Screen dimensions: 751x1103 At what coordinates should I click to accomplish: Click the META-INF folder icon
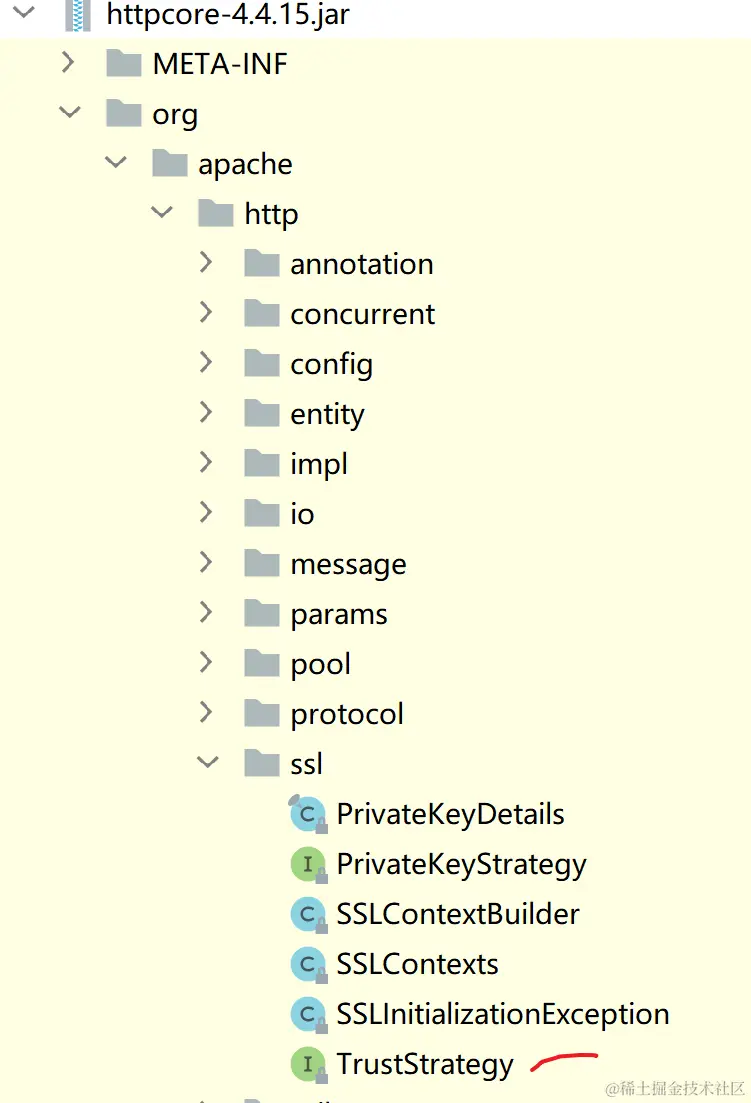[124, 65]
